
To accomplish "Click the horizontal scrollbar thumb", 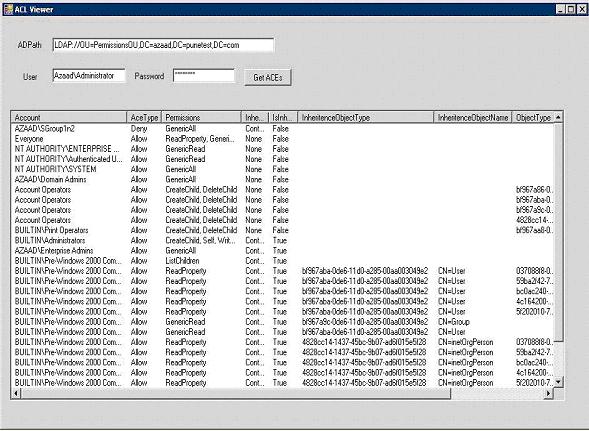I will 236,393.
